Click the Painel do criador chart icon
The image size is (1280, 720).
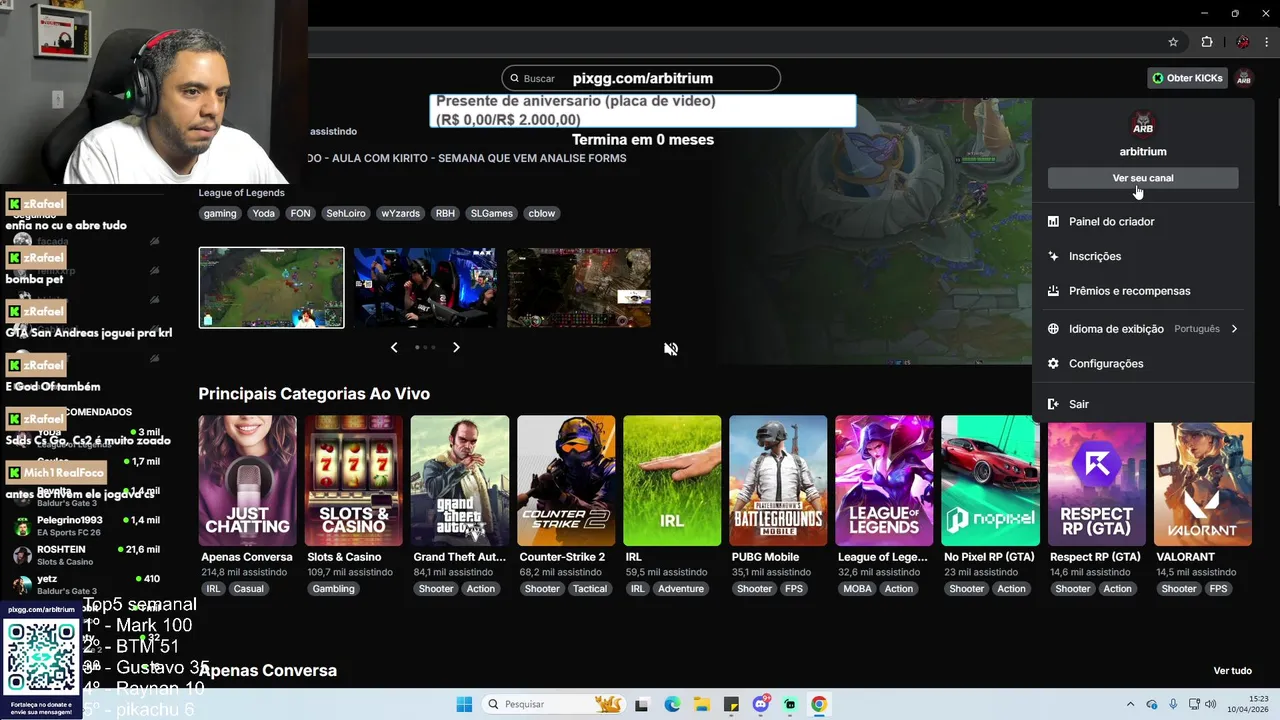(1053, 221)
